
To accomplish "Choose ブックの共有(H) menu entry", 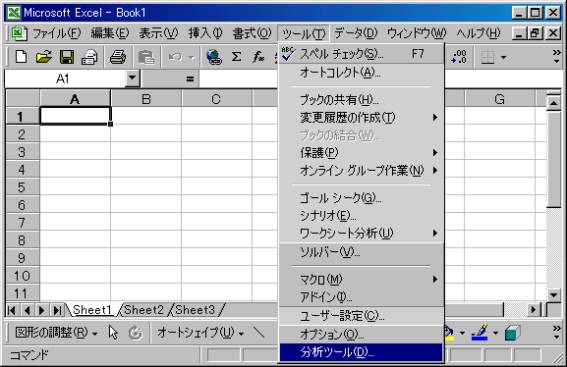I will [x=361, y=99].
